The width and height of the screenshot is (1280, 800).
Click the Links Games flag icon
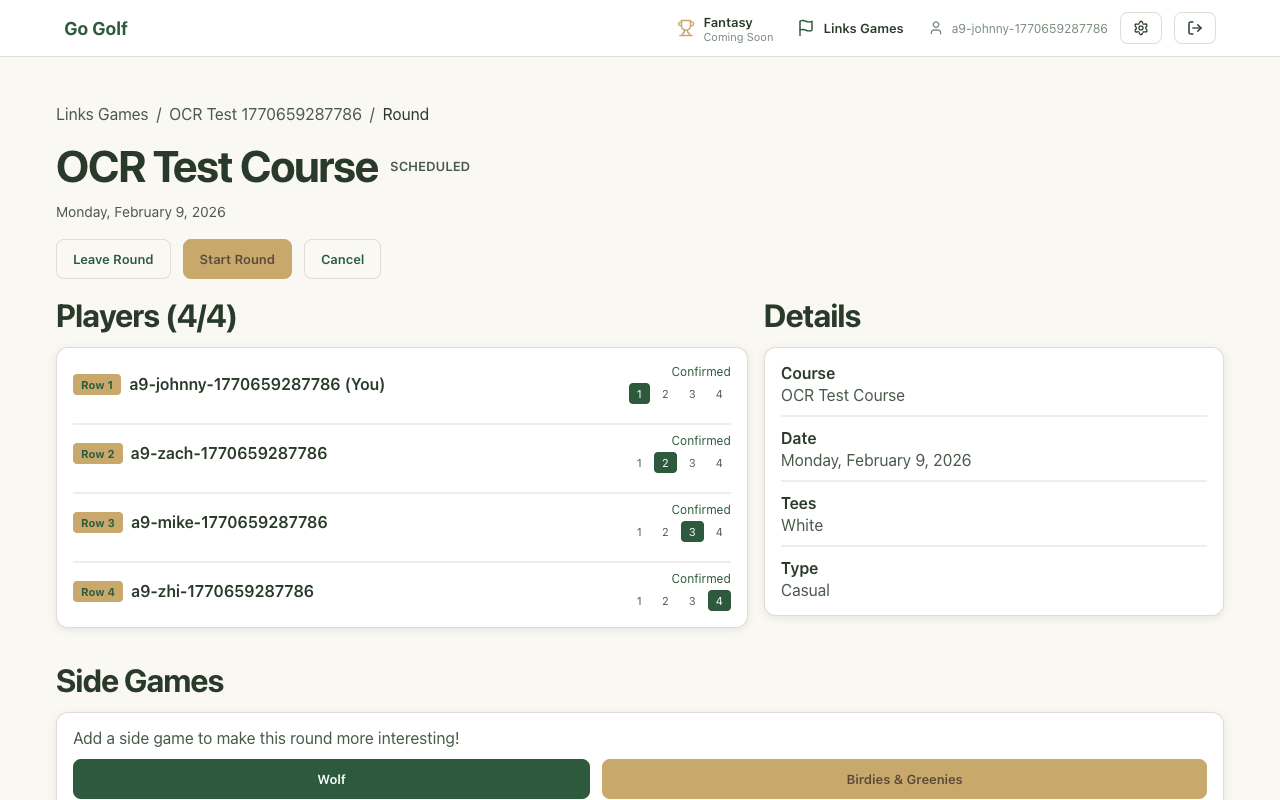[x=805, y=28]
